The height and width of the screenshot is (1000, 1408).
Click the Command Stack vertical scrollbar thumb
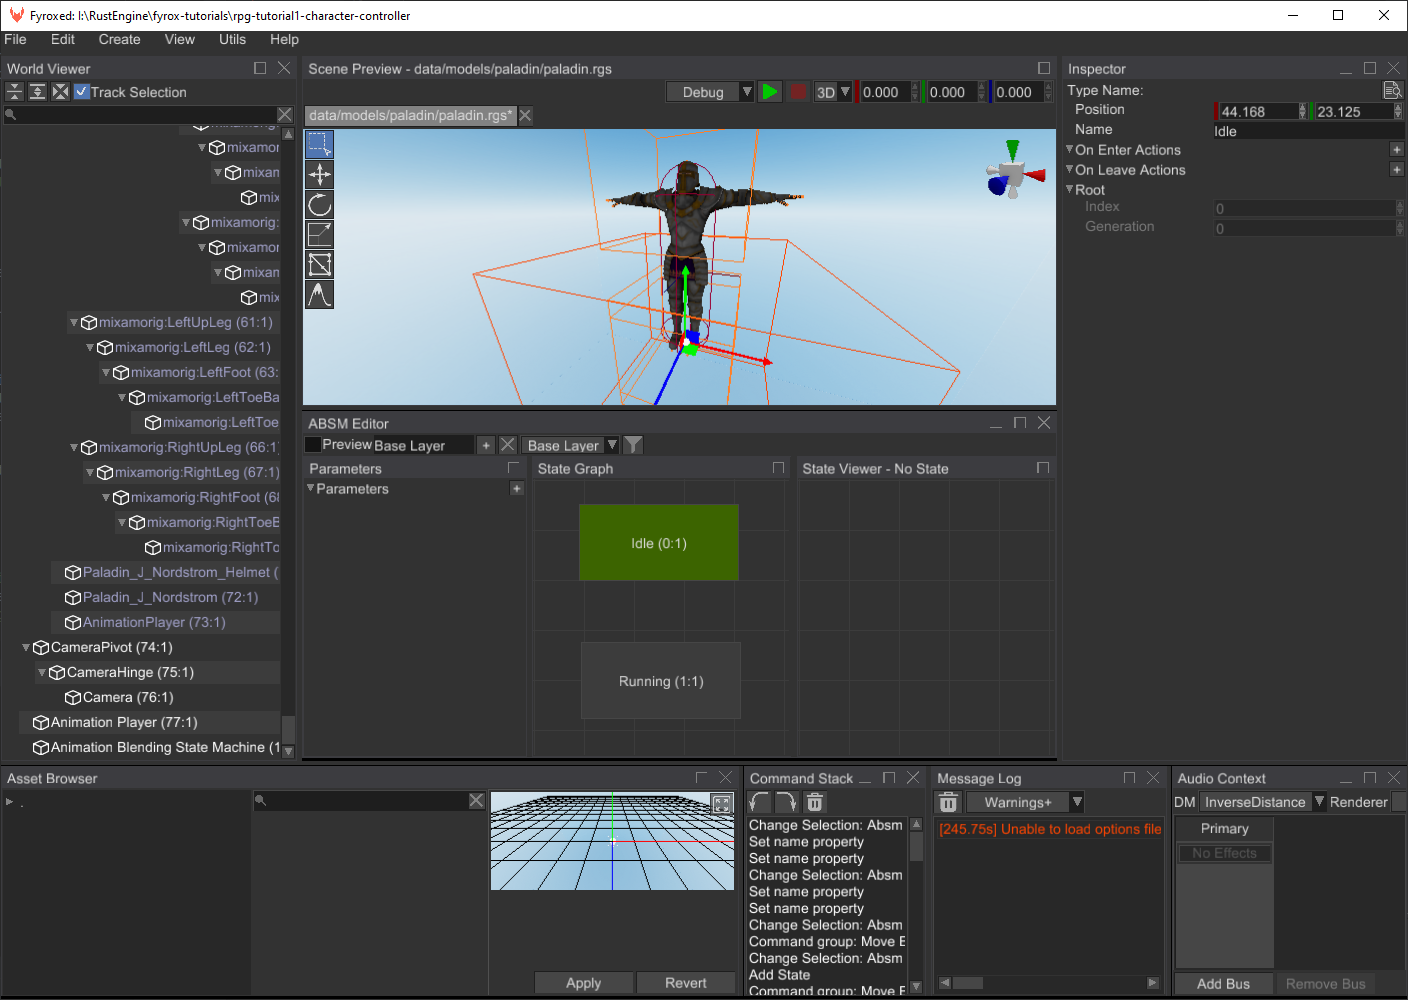click(x=916, y=847)
